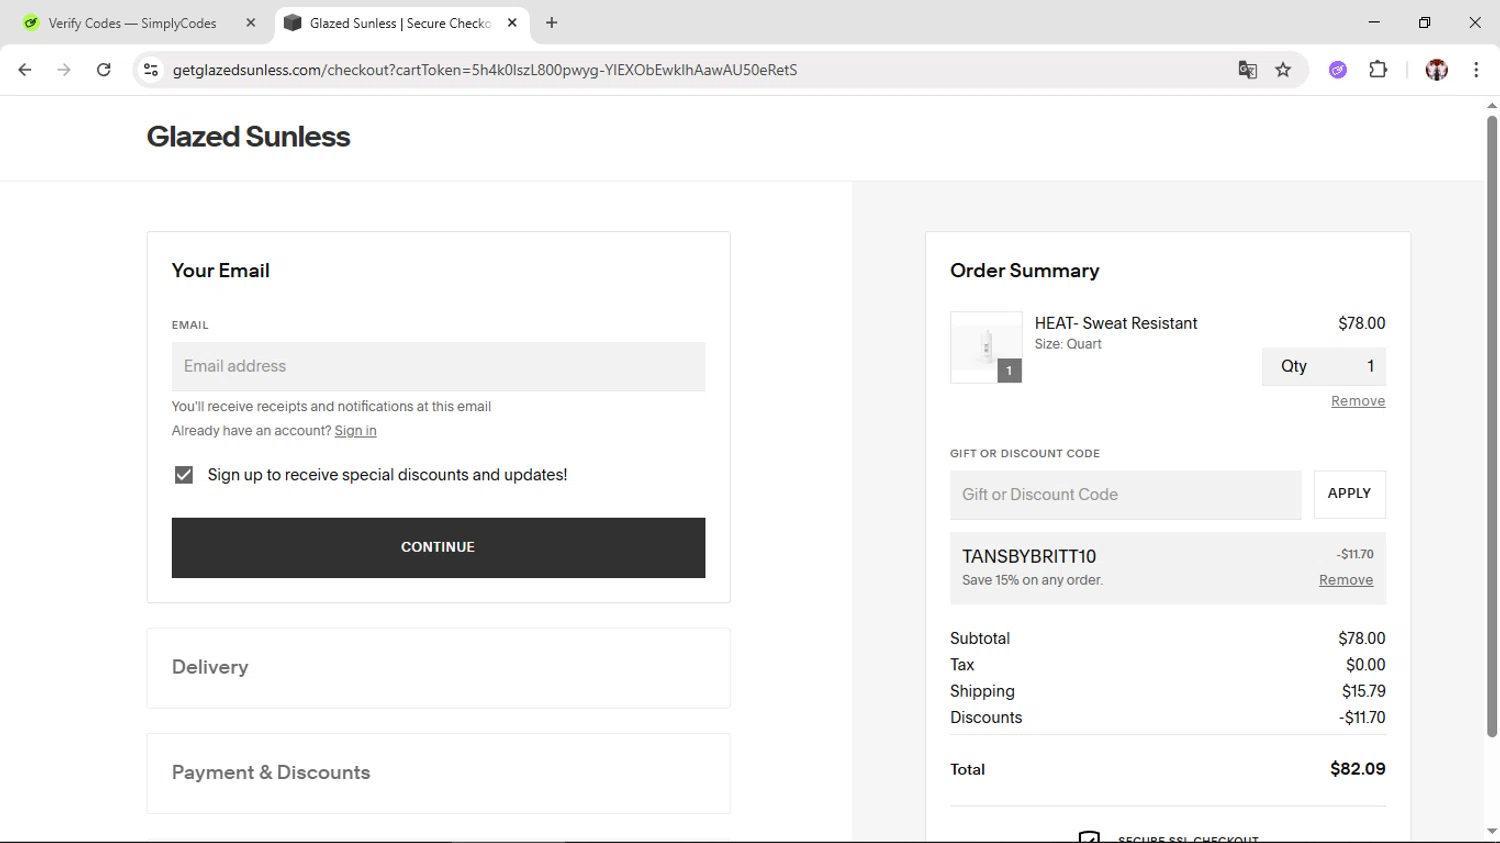Click the page vertical scrollbar

pos(1491,426)
